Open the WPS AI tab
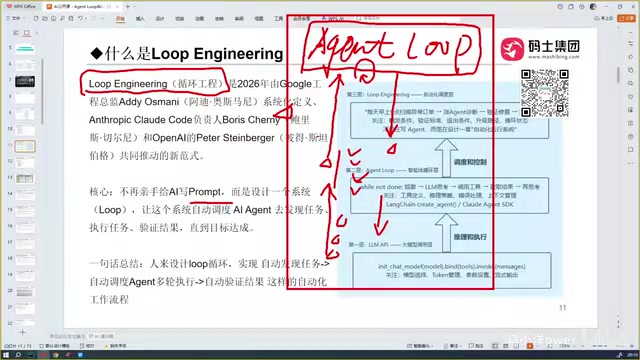640x360 pixels. [333, 18]
